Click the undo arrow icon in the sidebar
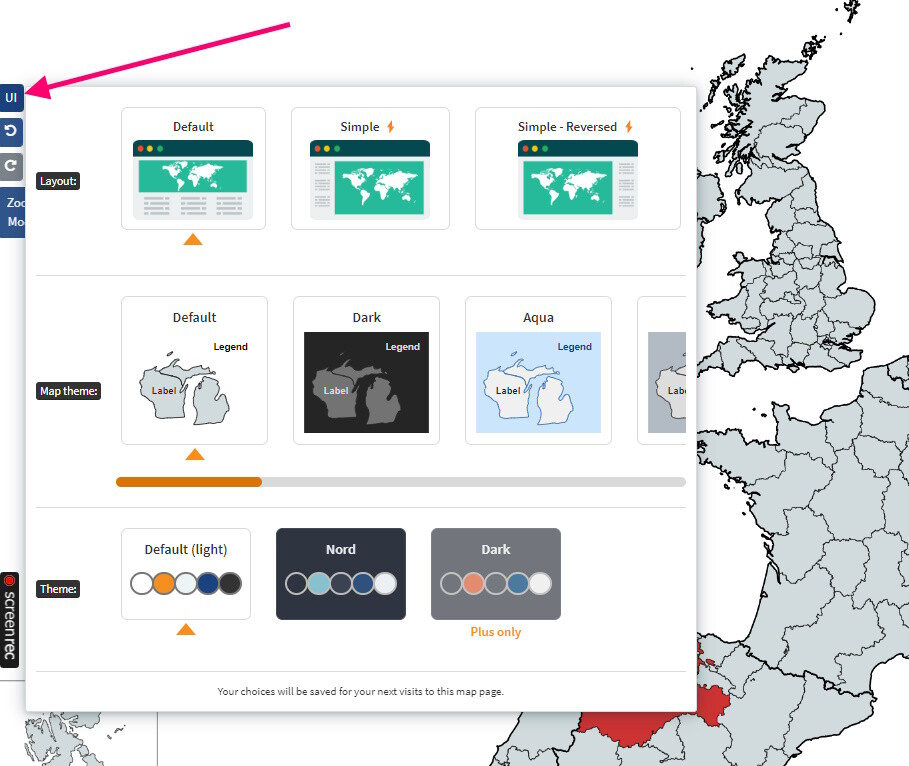This screenshot has width=909, height=766. point(11,131)
